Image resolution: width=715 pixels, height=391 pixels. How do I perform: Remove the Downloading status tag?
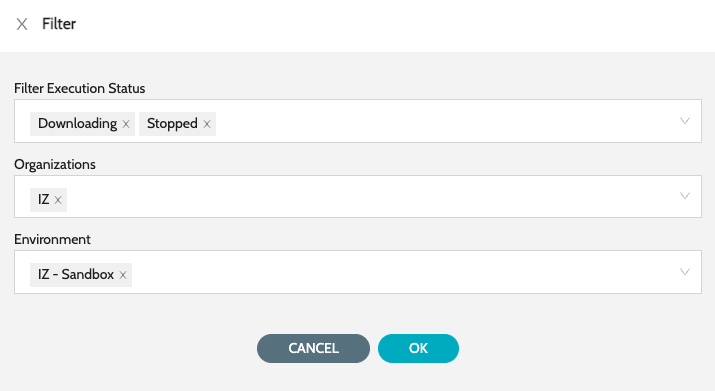126,124
